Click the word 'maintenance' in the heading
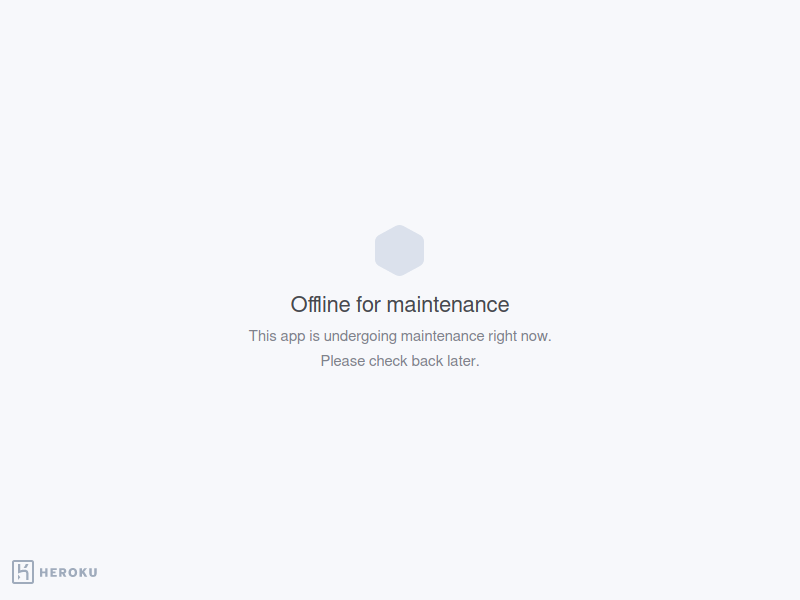The width and height of the screenshot is (800, 600). click(x=448, y=305)
